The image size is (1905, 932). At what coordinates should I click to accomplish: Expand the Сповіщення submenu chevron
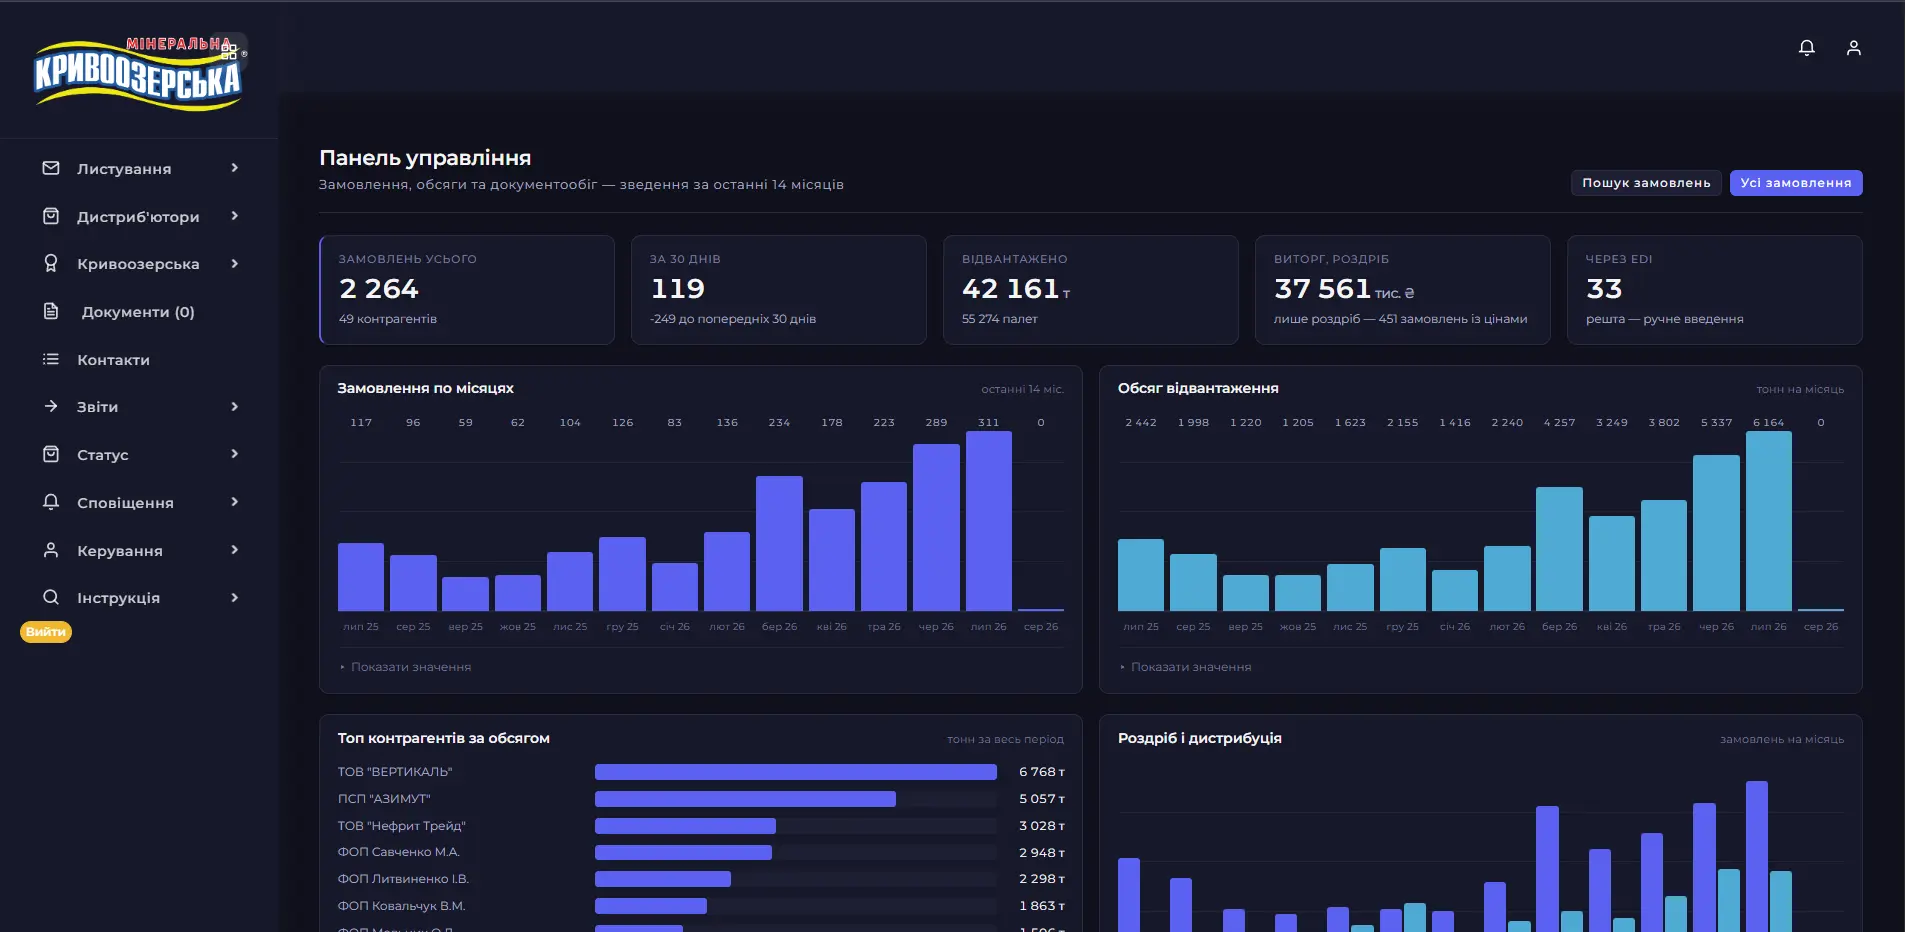[235, 502]
